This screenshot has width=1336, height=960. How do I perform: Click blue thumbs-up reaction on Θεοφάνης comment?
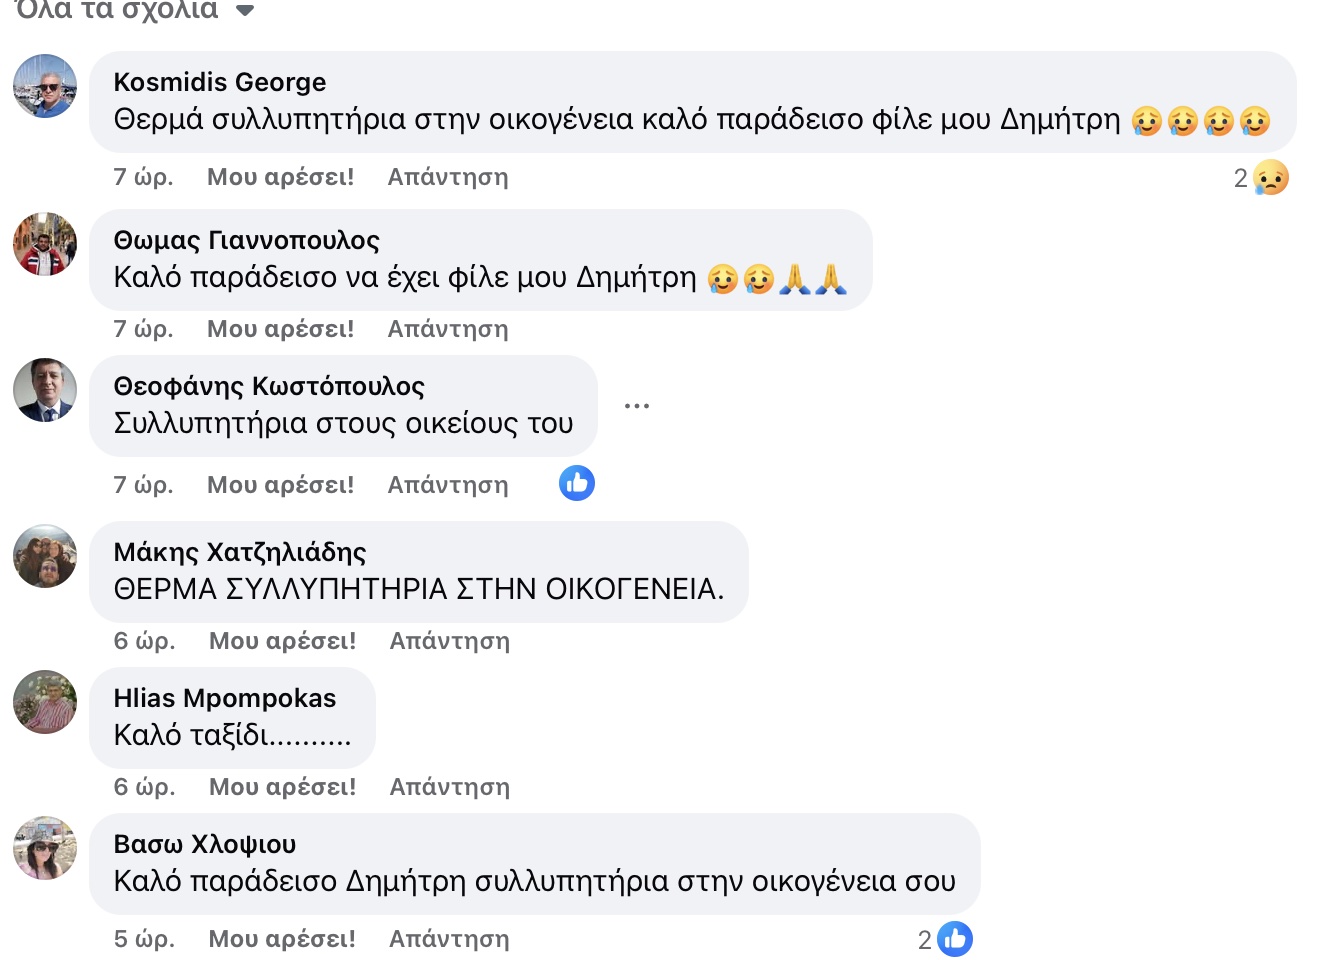[577, 484]
